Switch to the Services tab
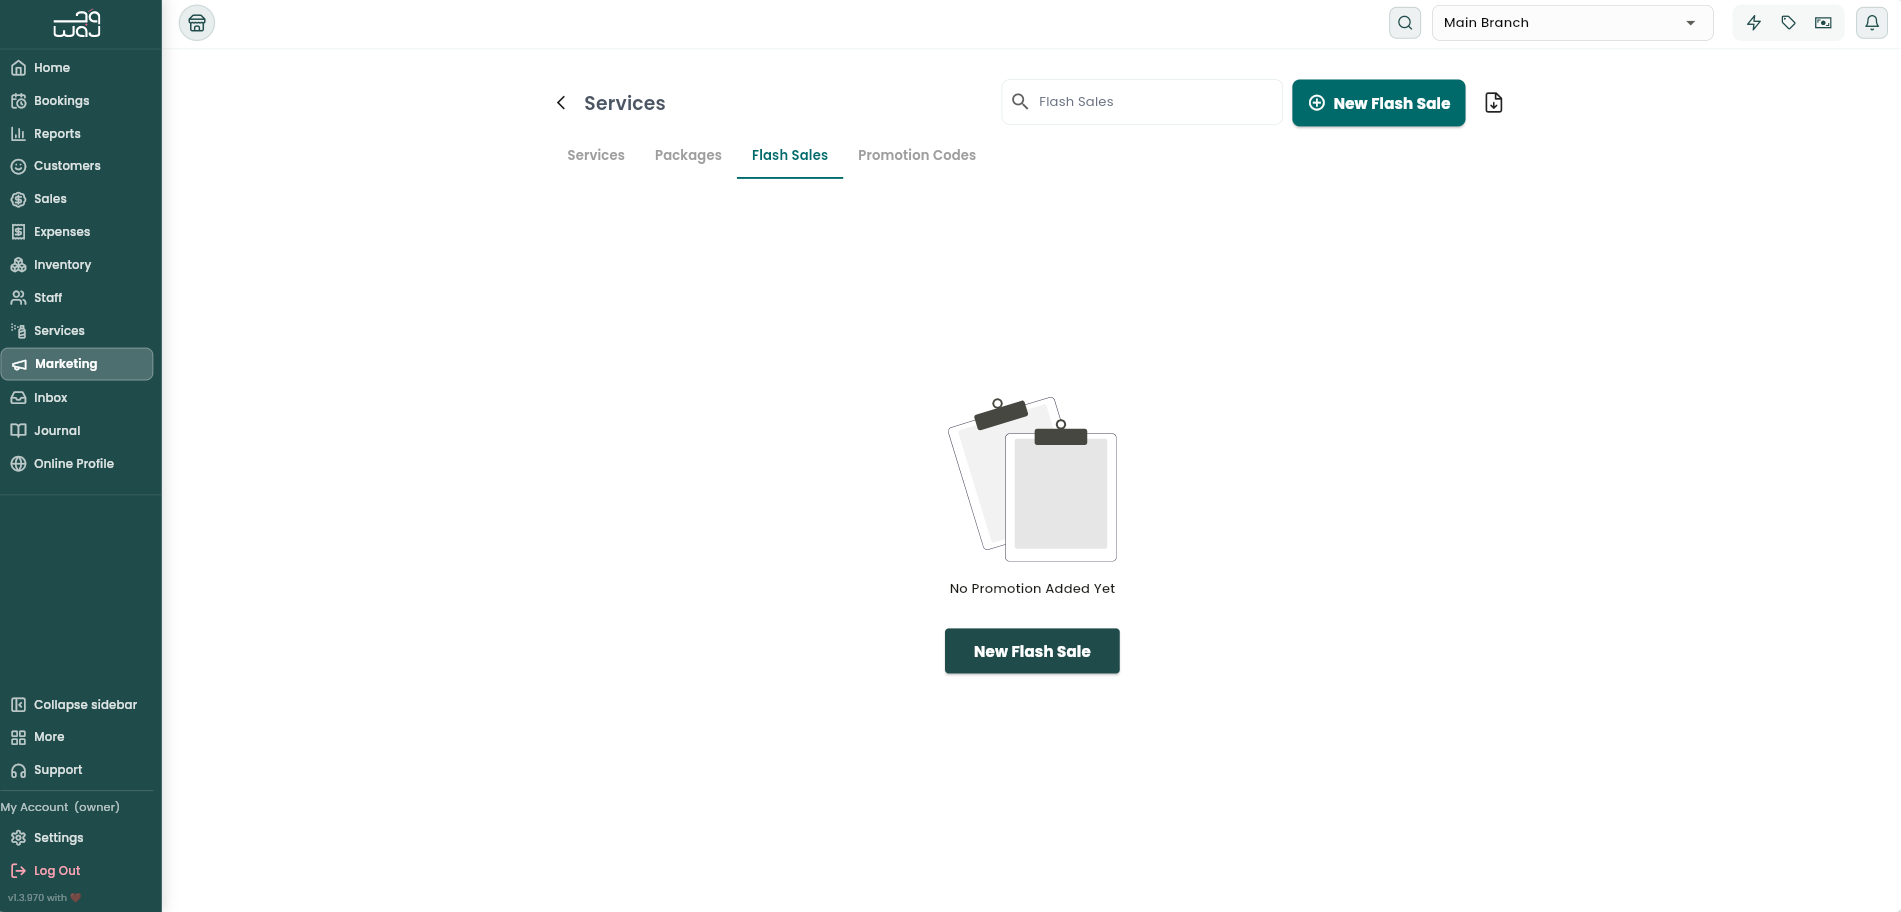 click(x=596, y=155)
